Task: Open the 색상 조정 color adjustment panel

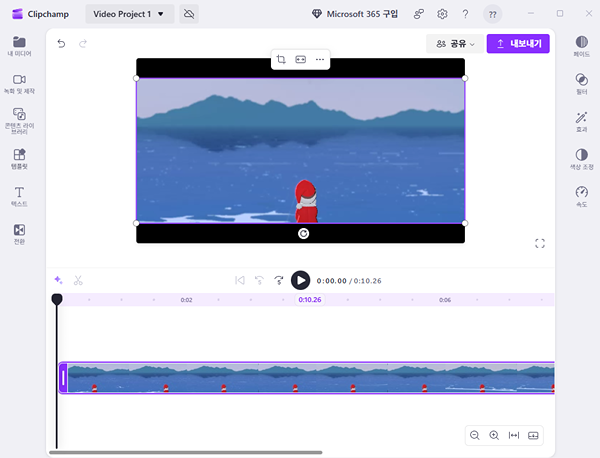Action: point(581,158)
